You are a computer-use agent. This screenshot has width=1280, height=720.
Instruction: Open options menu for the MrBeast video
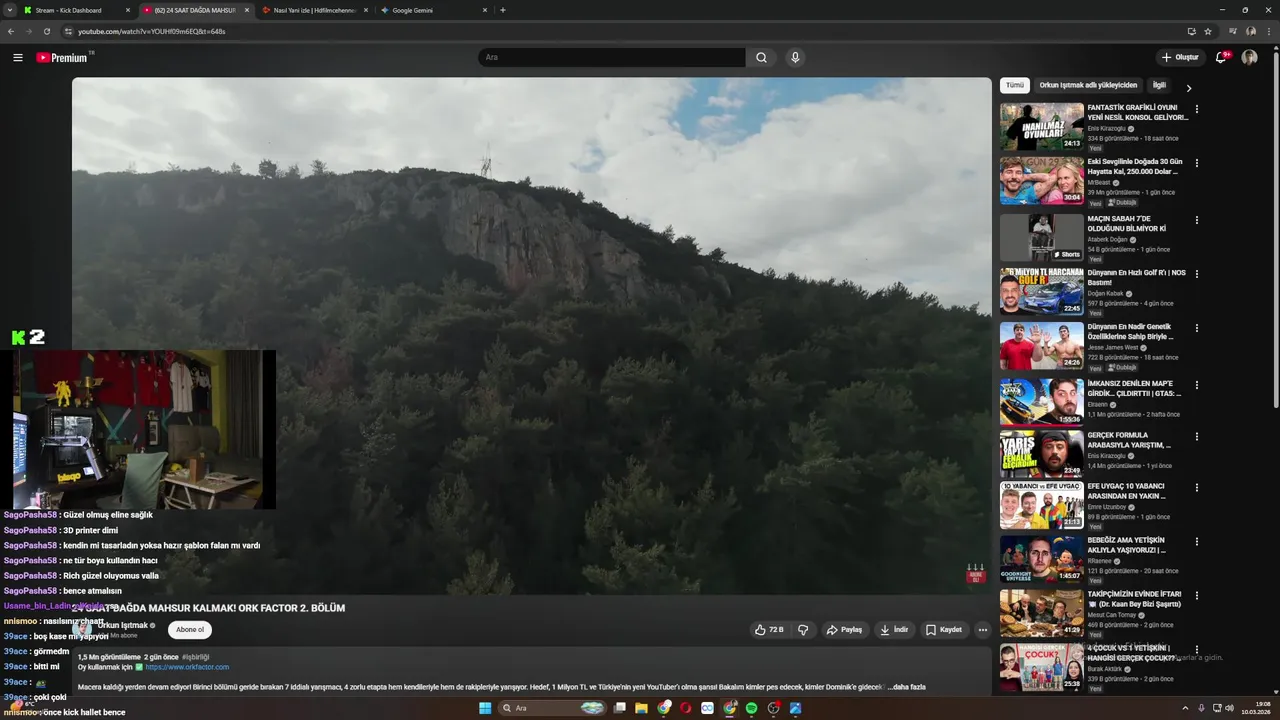click(x=1197, y=163)
